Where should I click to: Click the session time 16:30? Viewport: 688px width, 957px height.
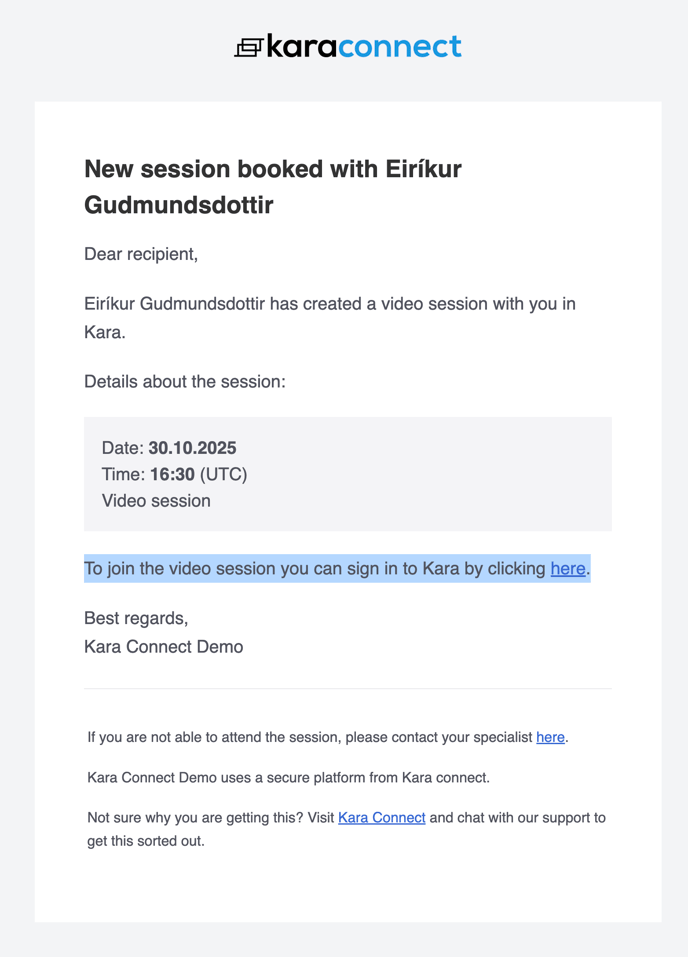tap(172, 474)
